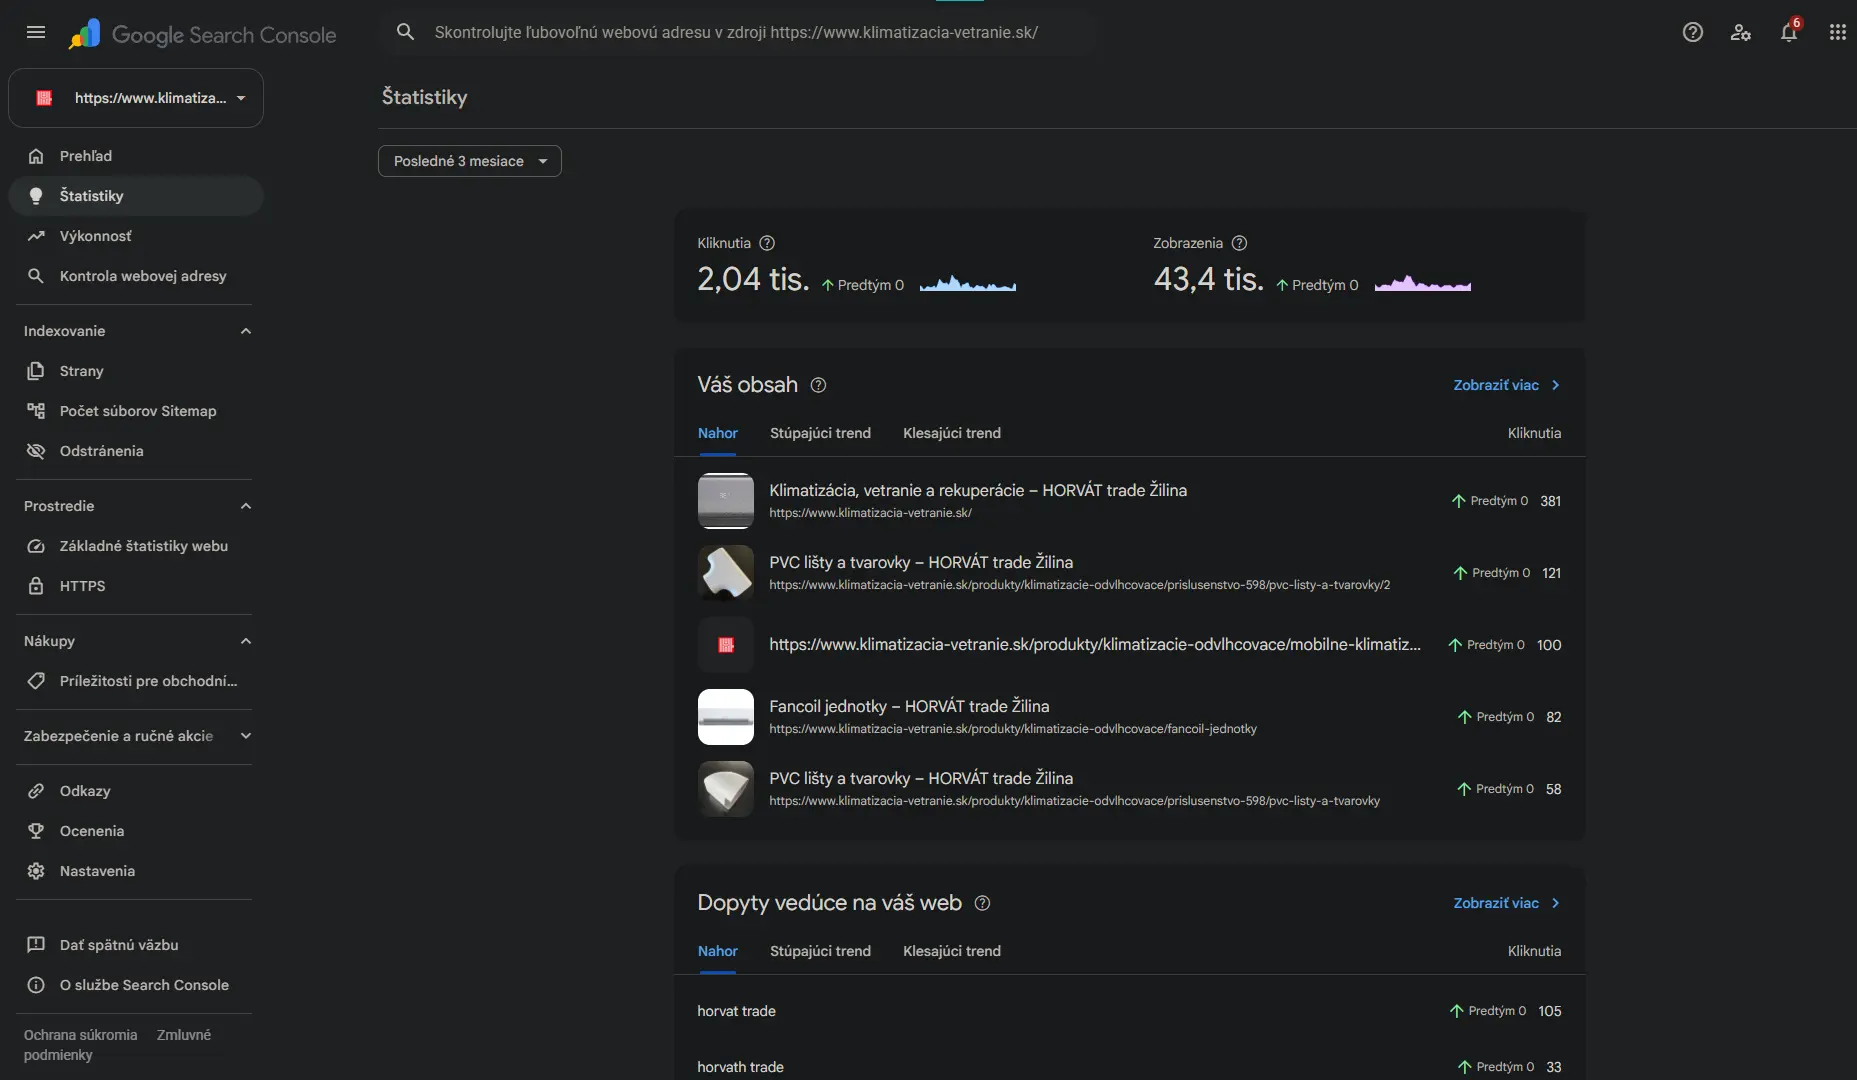Click the feedback icon beside Dať spätnú väzbu
This screenshot has width=1857, height=1080.
36,945
